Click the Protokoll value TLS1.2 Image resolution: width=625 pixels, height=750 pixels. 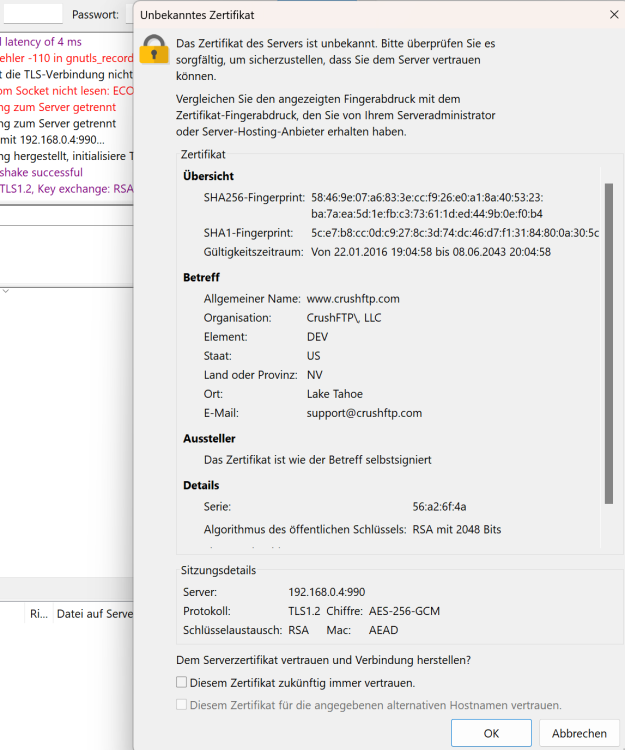tap(304, 611)
